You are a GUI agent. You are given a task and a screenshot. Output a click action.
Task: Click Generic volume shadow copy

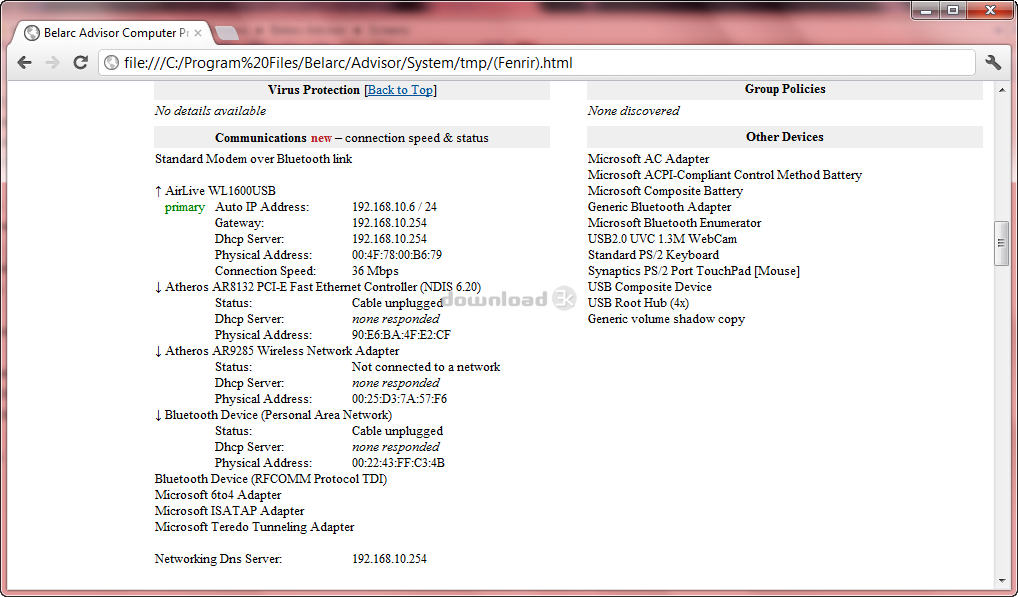click(x=666, y=319)
